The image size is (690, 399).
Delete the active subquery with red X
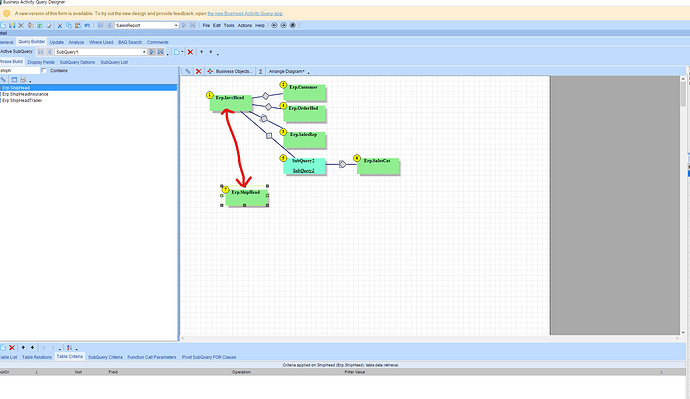pyautogui.click(x=190, y=52)
